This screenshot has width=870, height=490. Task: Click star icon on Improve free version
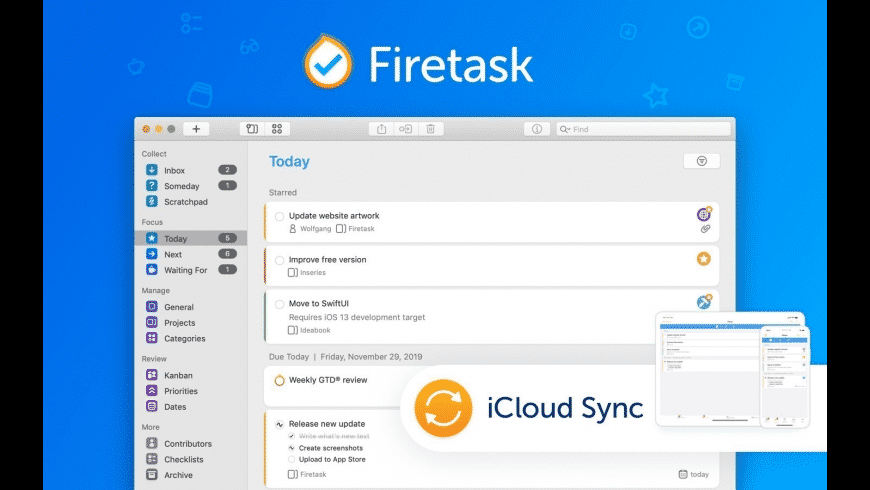(x=704, y=259)
